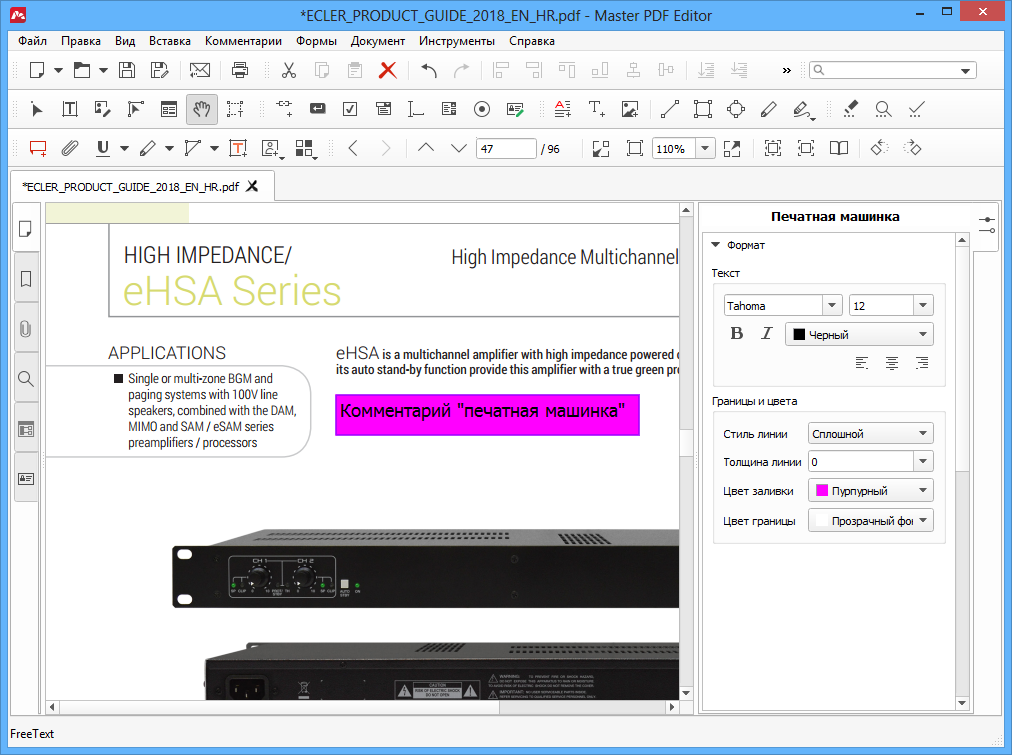The height and width of the screenshot is (755, 1012).
Task: Click the page number field
Action: pos(506,149)
